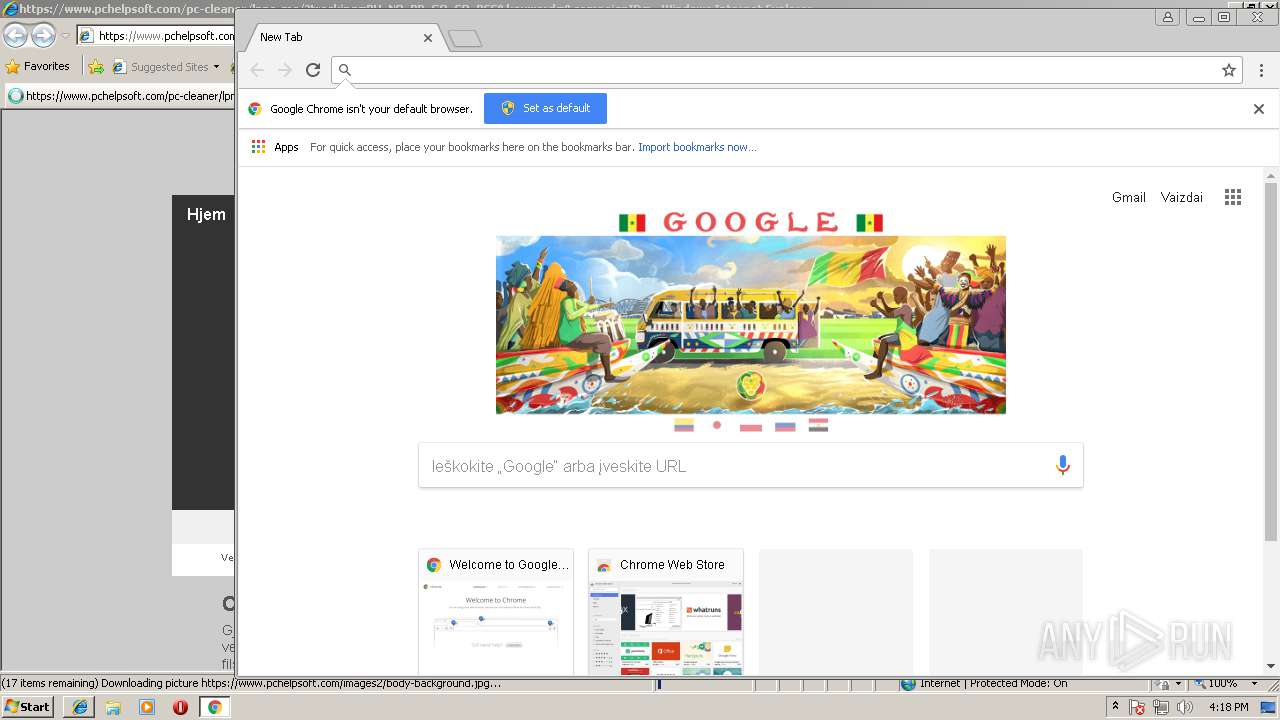Close the New Tab tab

click(428, 37)
